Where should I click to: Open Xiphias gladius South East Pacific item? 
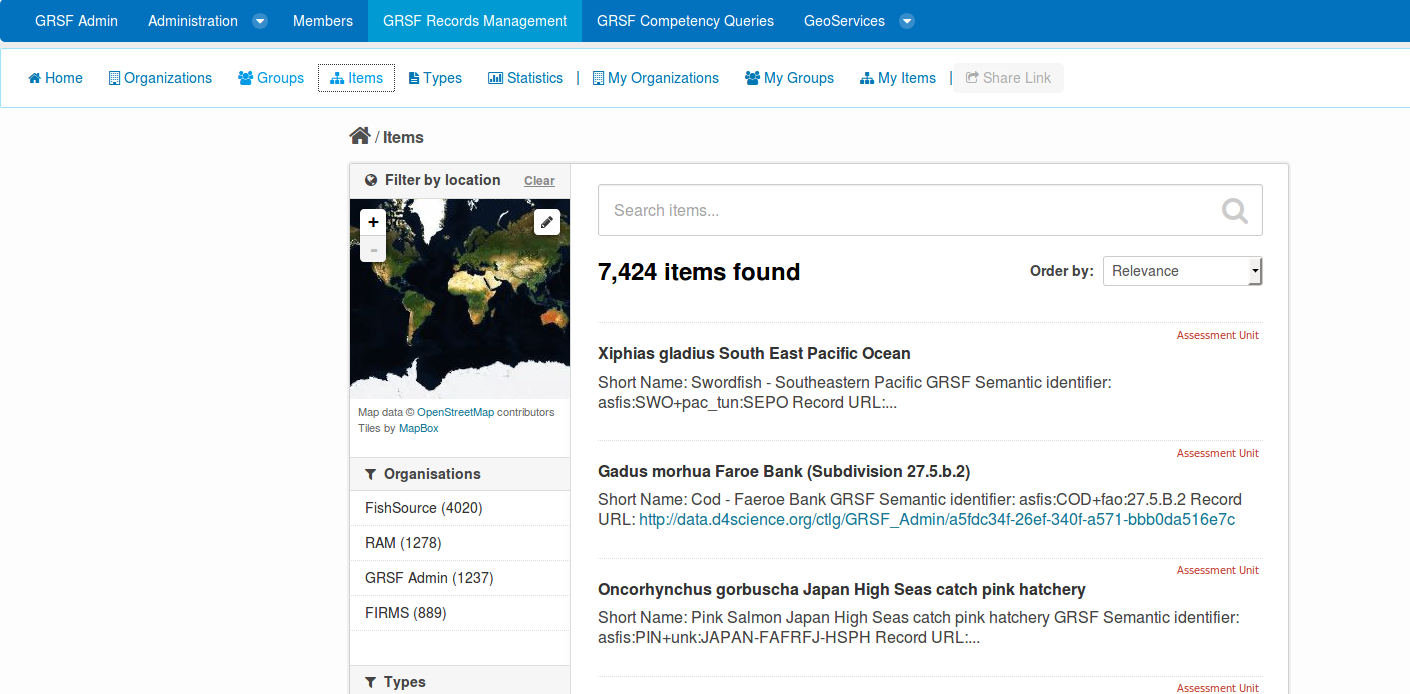754,353
